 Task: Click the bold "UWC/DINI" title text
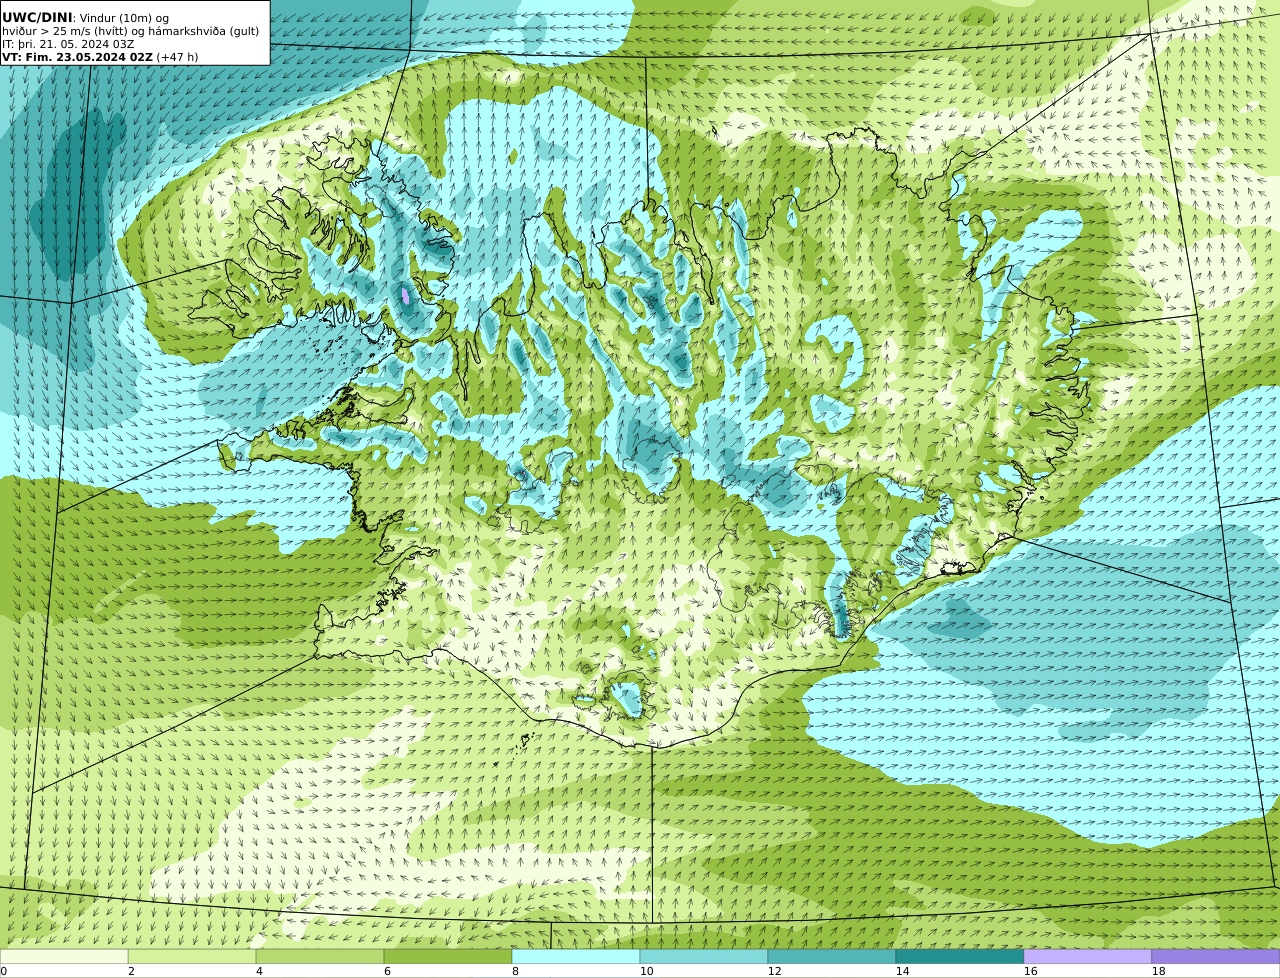click(37, 17)
